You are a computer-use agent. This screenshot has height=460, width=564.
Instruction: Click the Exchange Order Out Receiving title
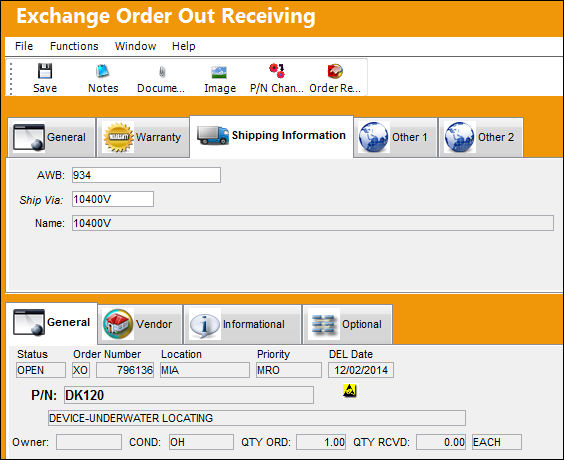tap(166, 17)
